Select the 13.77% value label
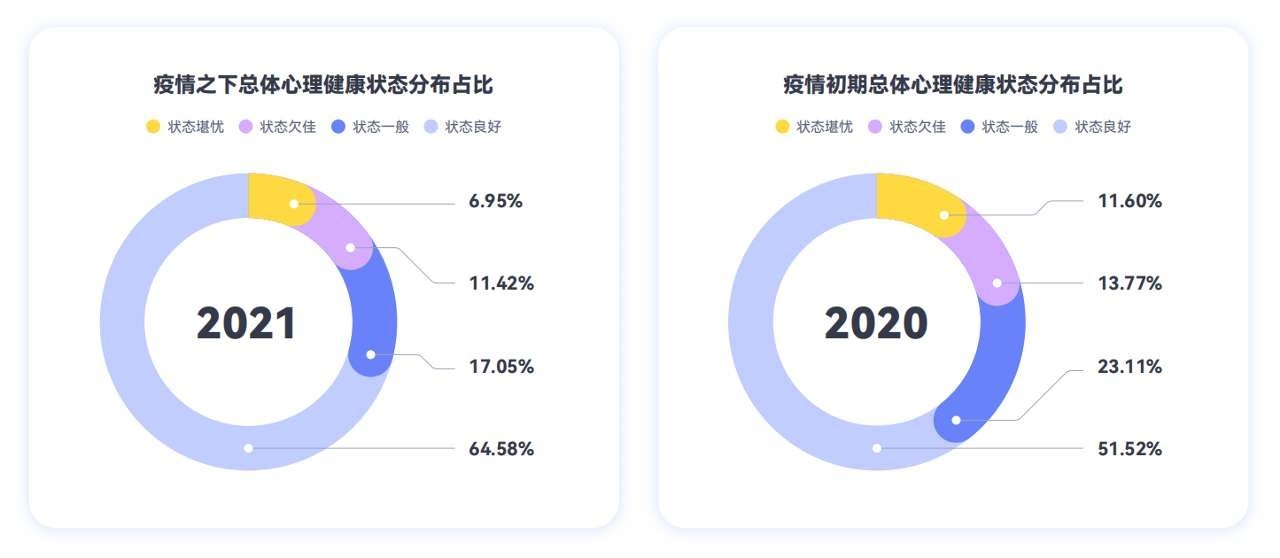The image size is (1280, 558). (x=1130, y=283)
